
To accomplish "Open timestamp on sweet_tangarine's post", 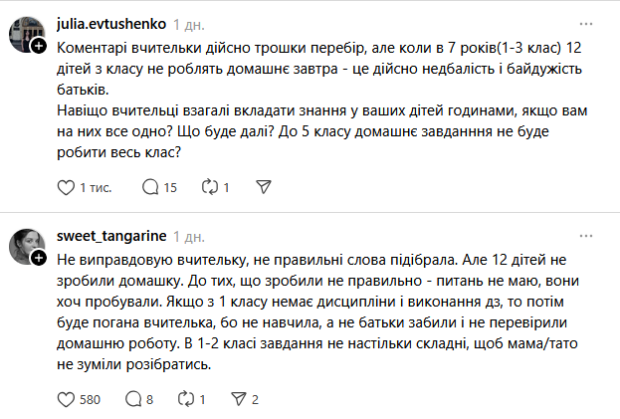I will point(189,236).
